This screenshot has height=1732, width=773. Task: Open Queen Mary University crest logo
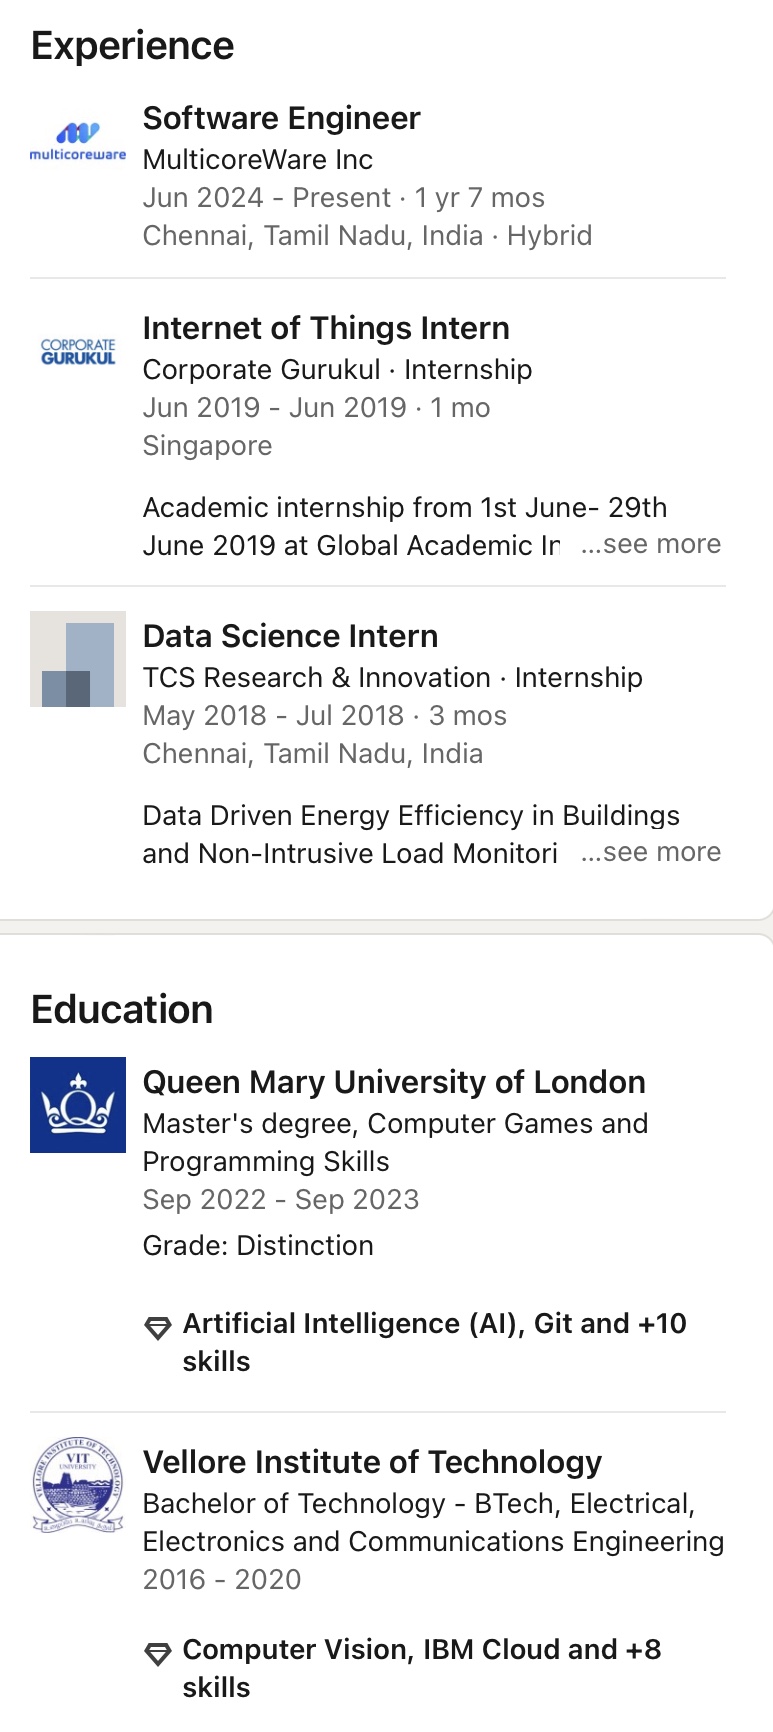[78, 1105]
